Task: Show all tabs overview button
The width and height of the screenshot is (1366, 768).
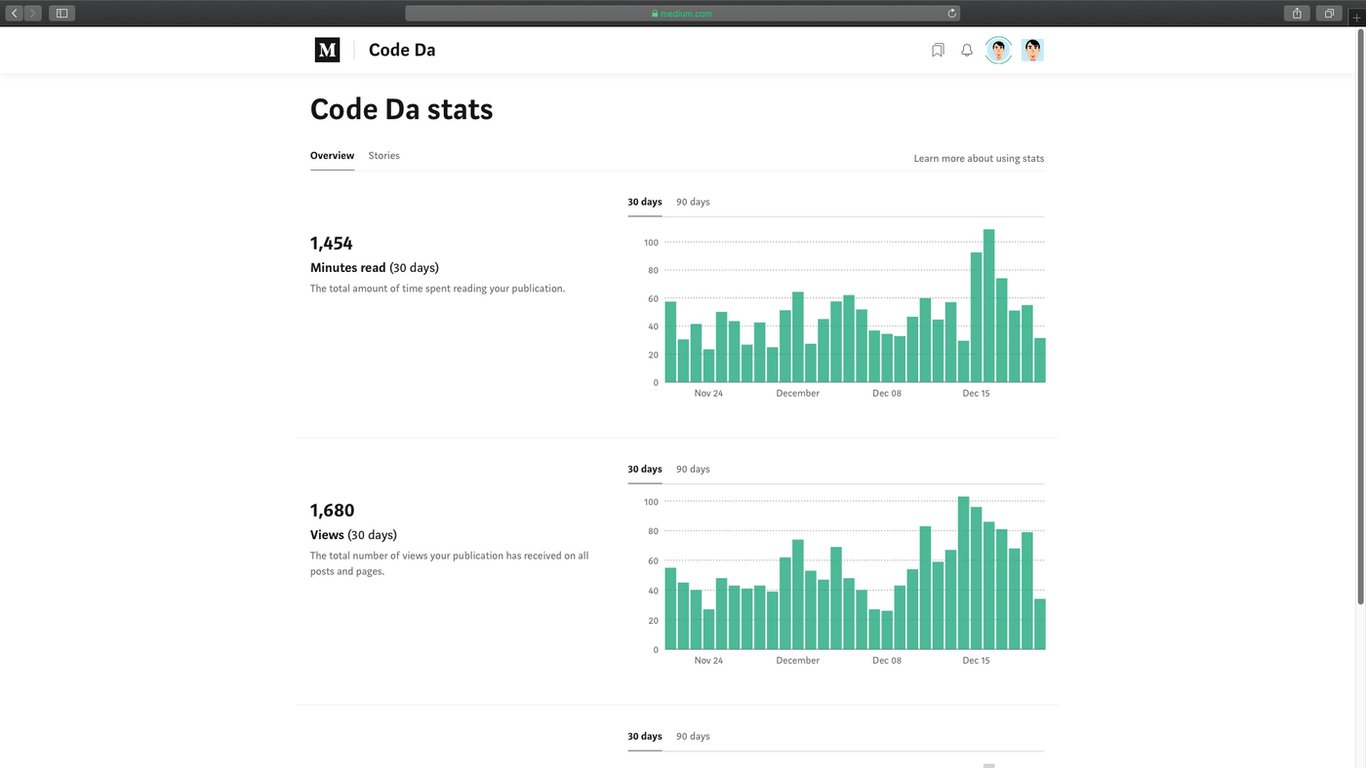Action: coord(1329,13)
